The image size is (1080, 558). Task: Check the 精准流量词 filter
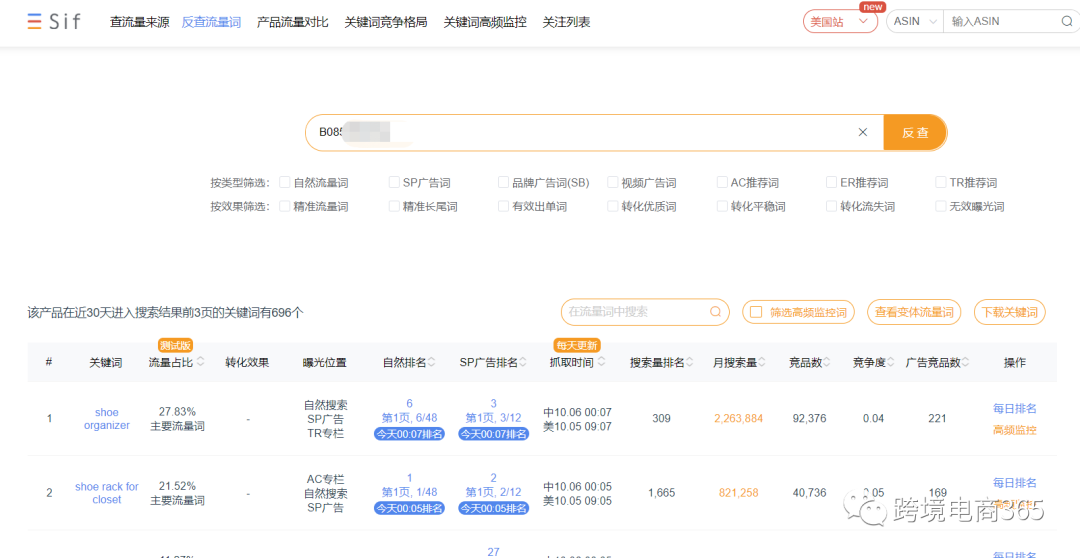[x=284, y=206]
